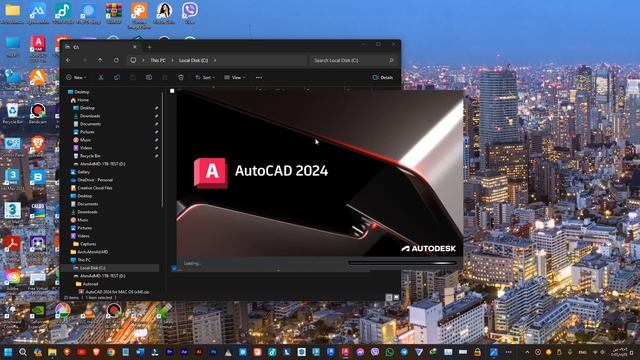The height and width of the screenshot is (360, 640).
Task: Click the AutoCAD splash loading progress bar
Action: 403,263
